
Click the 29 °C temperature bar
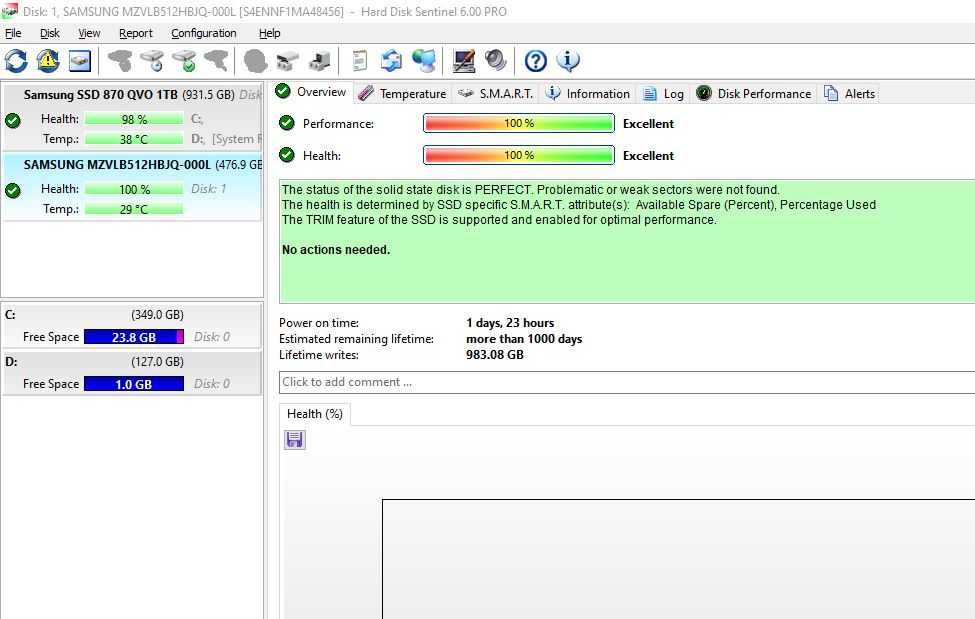[134, 209]
